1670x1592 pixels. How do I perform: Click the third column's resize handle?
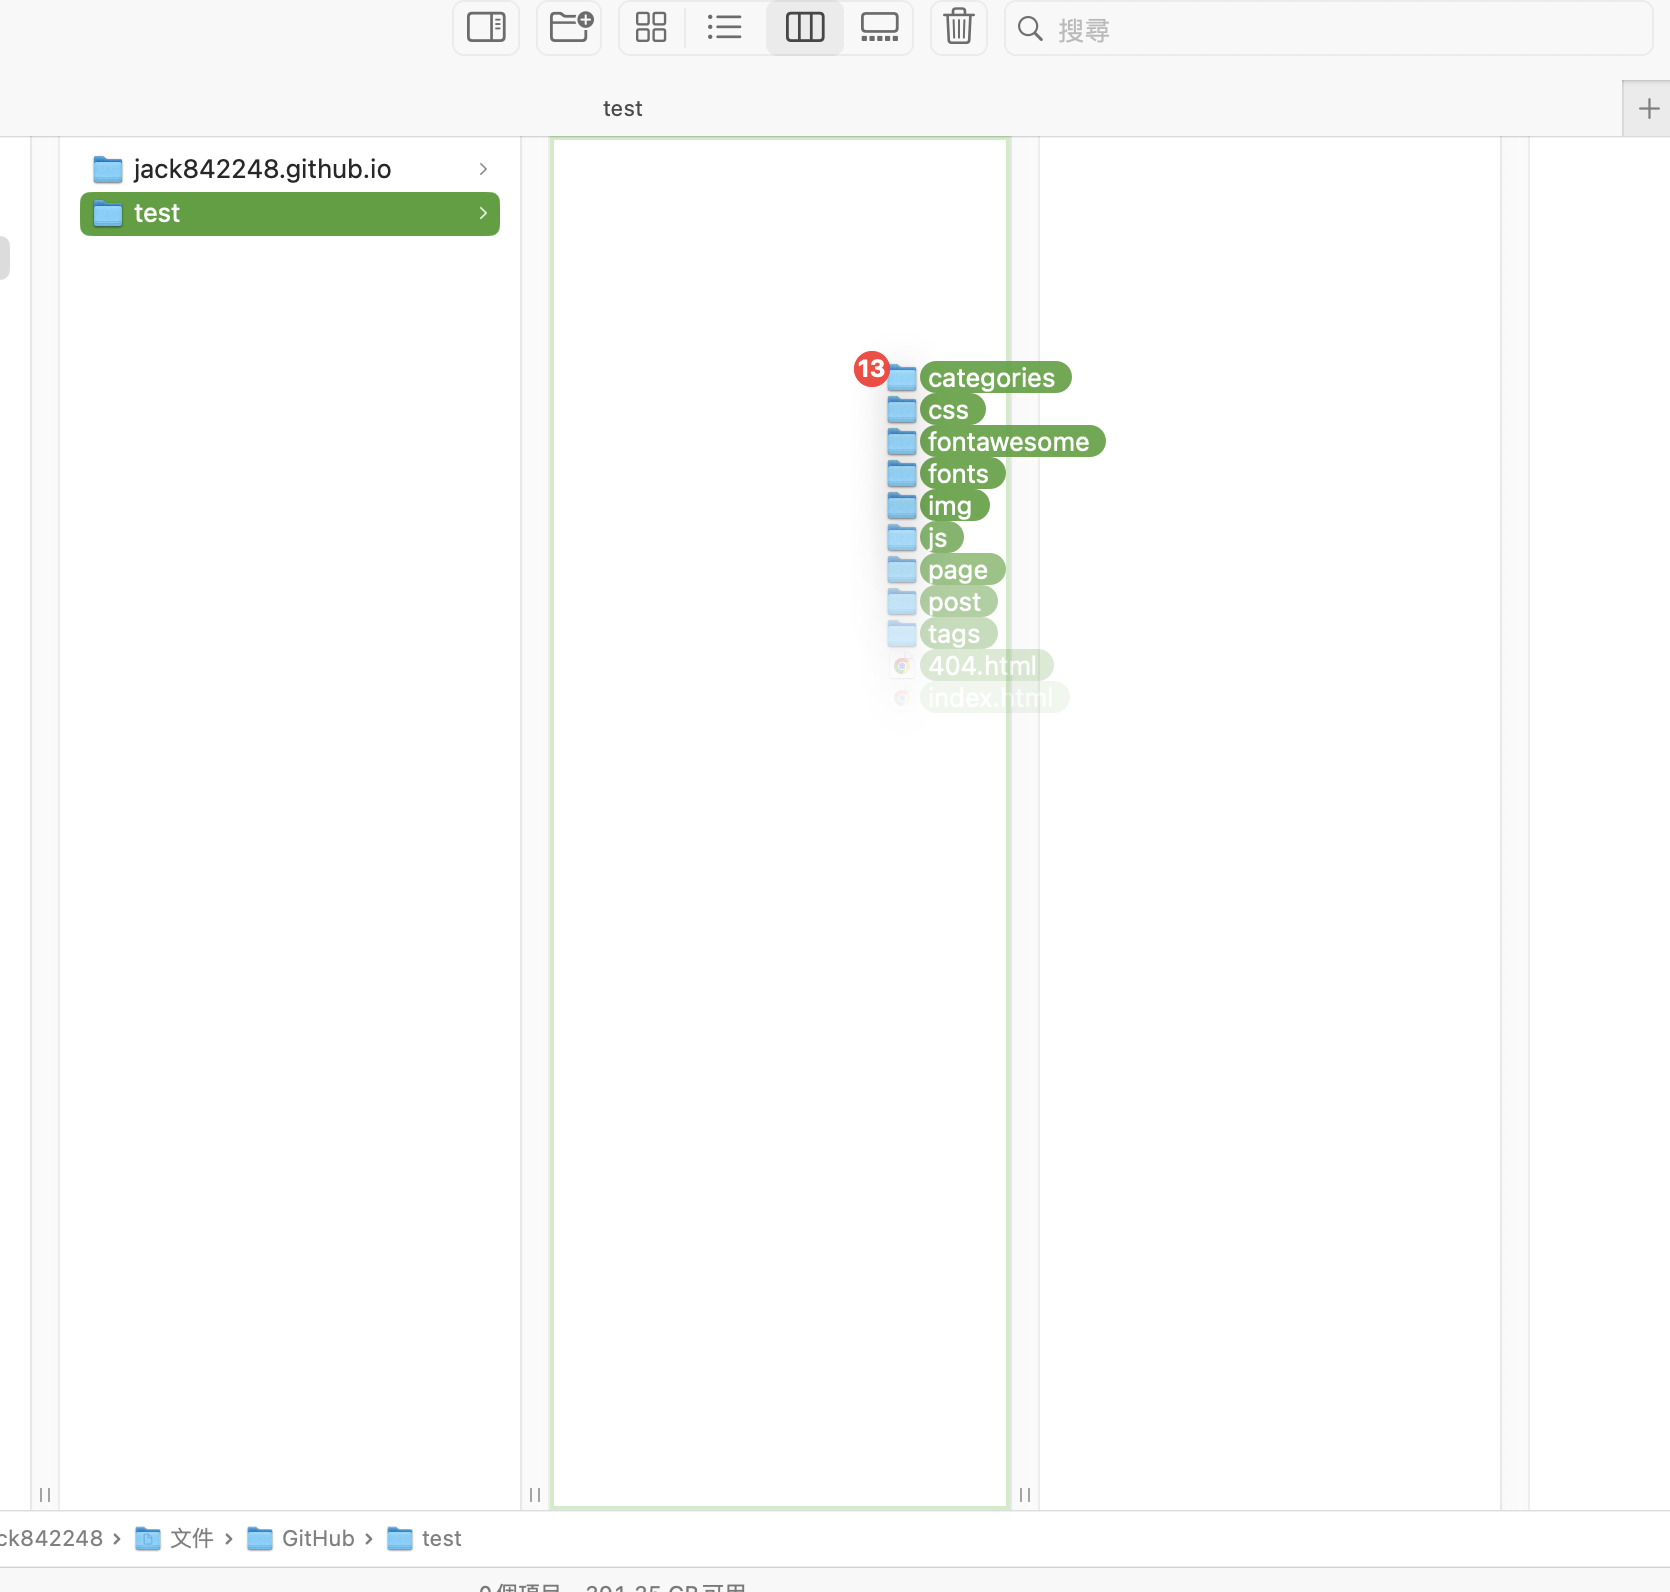point(1025,1495)
